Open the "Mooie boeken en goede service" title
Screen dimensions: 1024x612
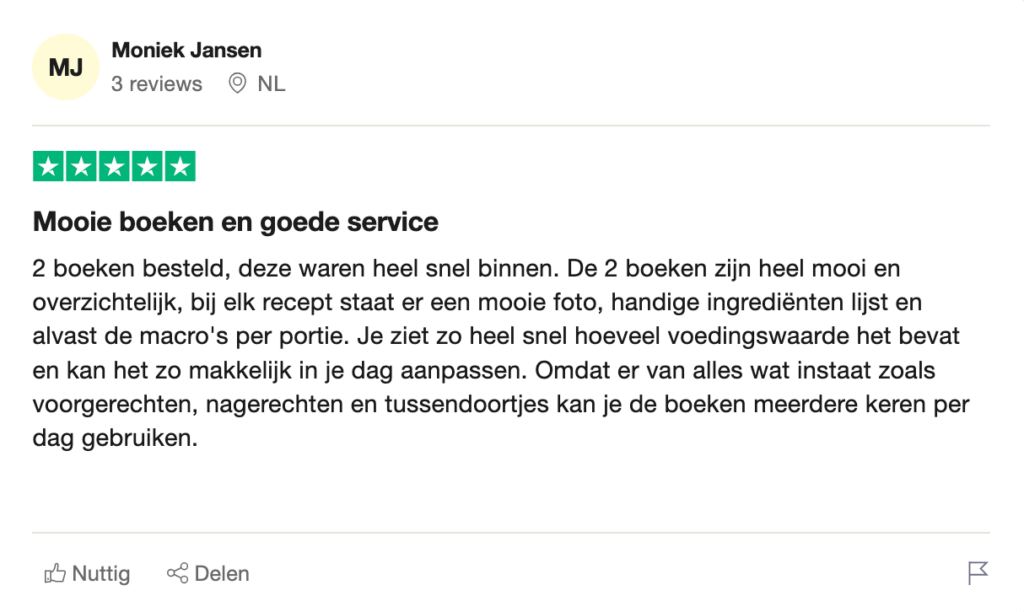[236, 221]
